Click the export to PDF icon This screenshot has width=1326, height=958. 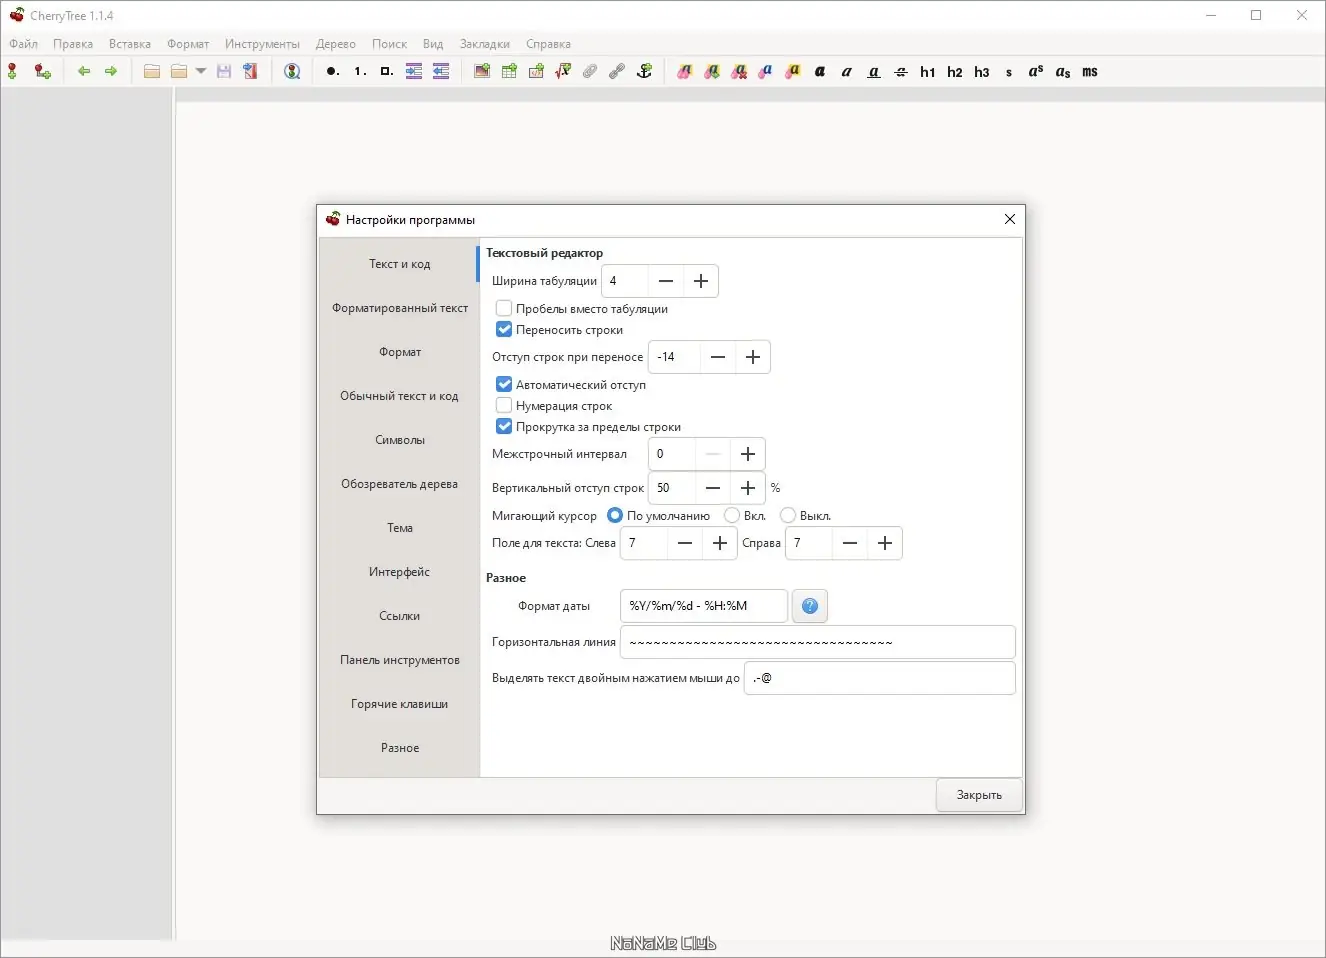point(250,71)
